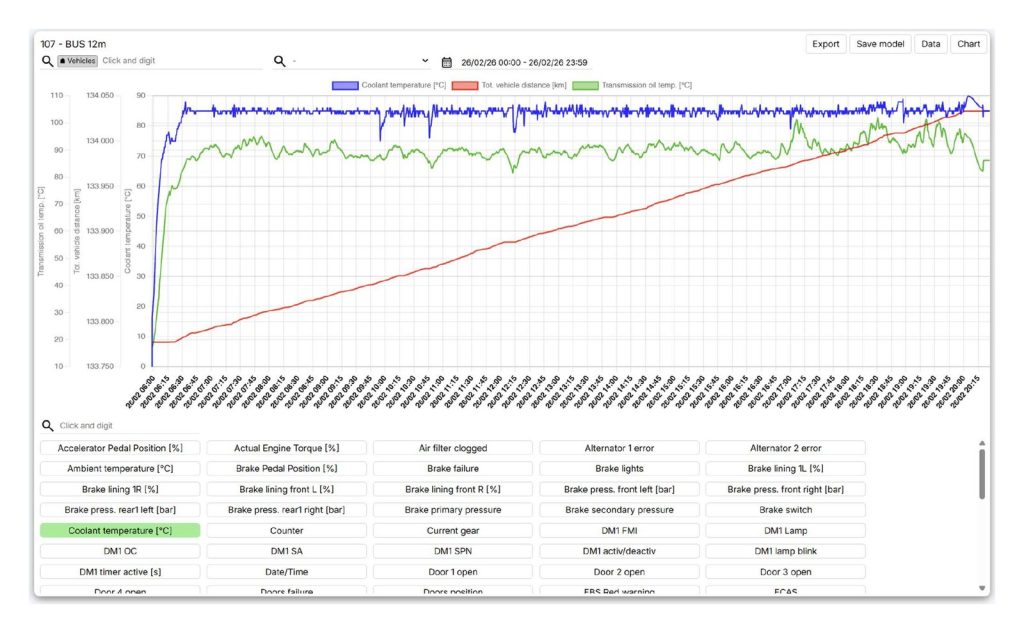Select Brake primary pressure parameter
Viewport: 1024px width, 633px height.
453,510
